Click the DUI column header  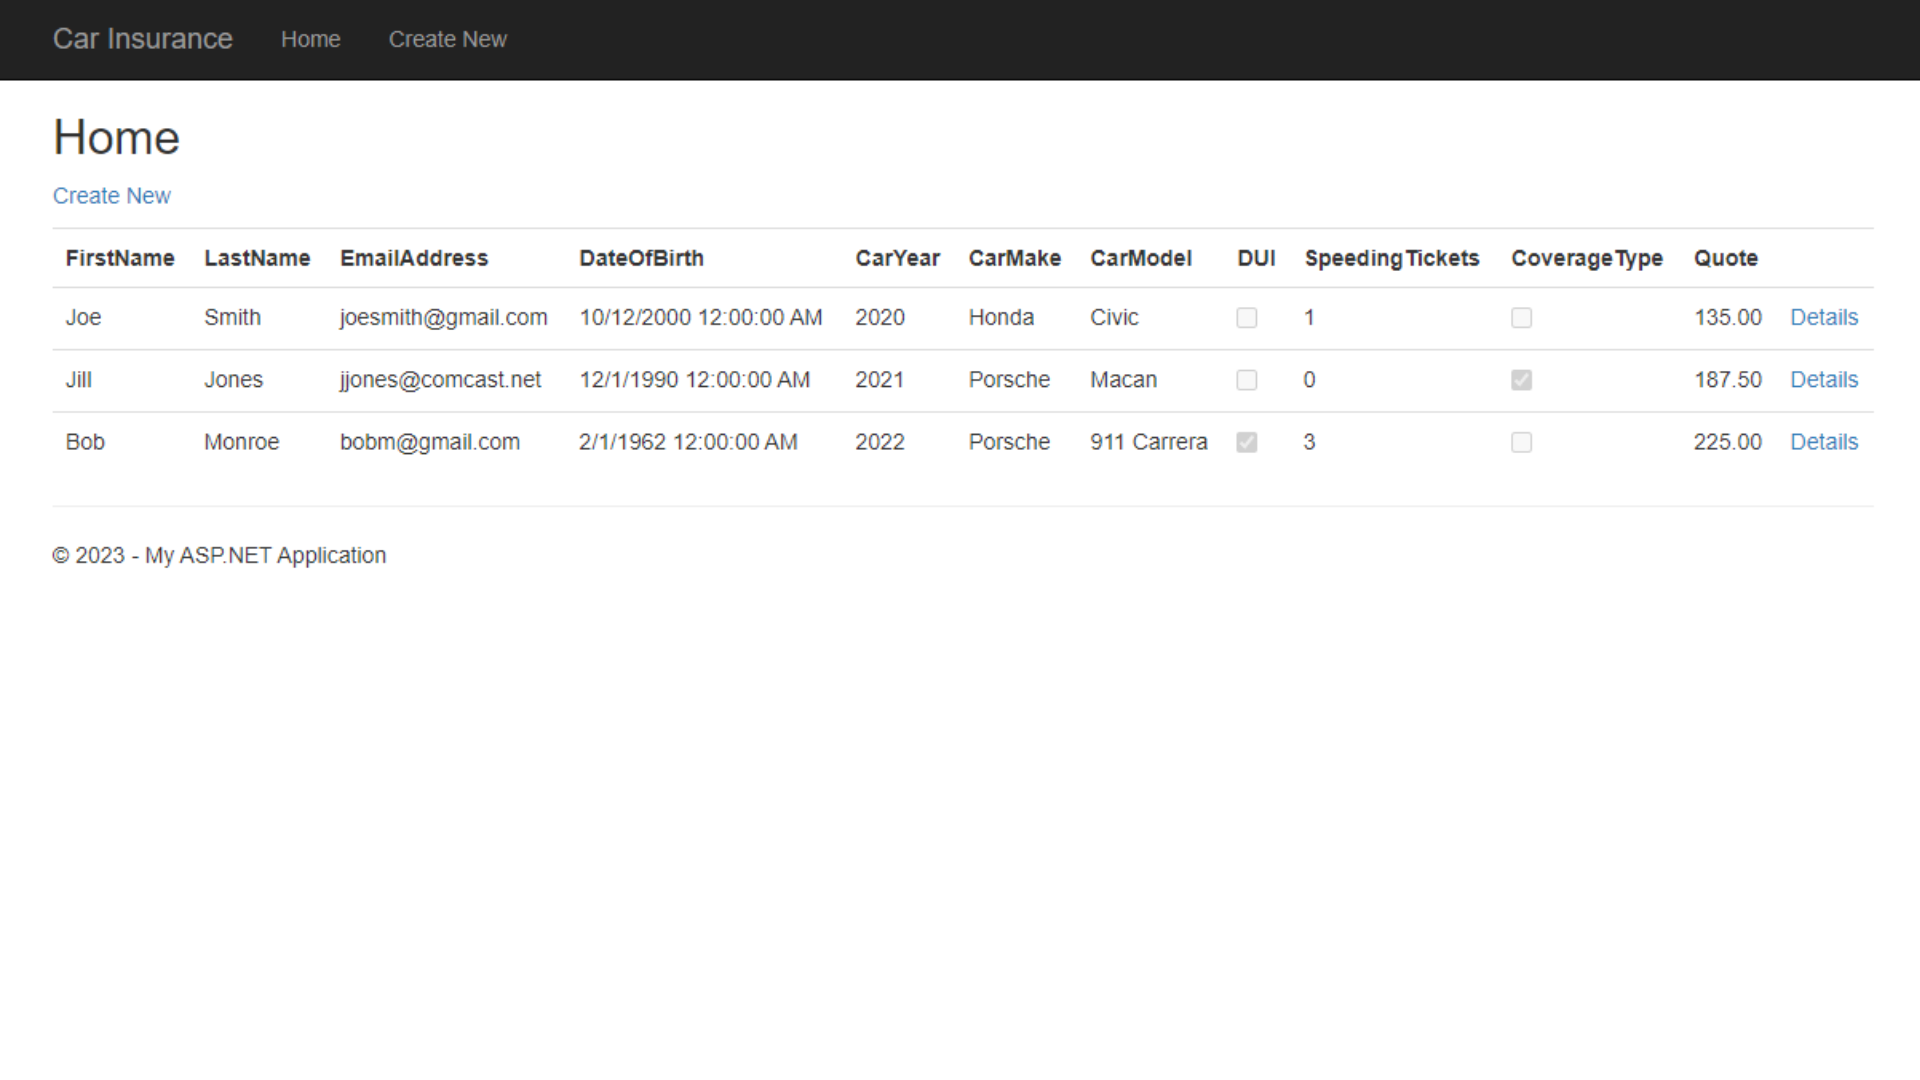tap(1256, 258)
